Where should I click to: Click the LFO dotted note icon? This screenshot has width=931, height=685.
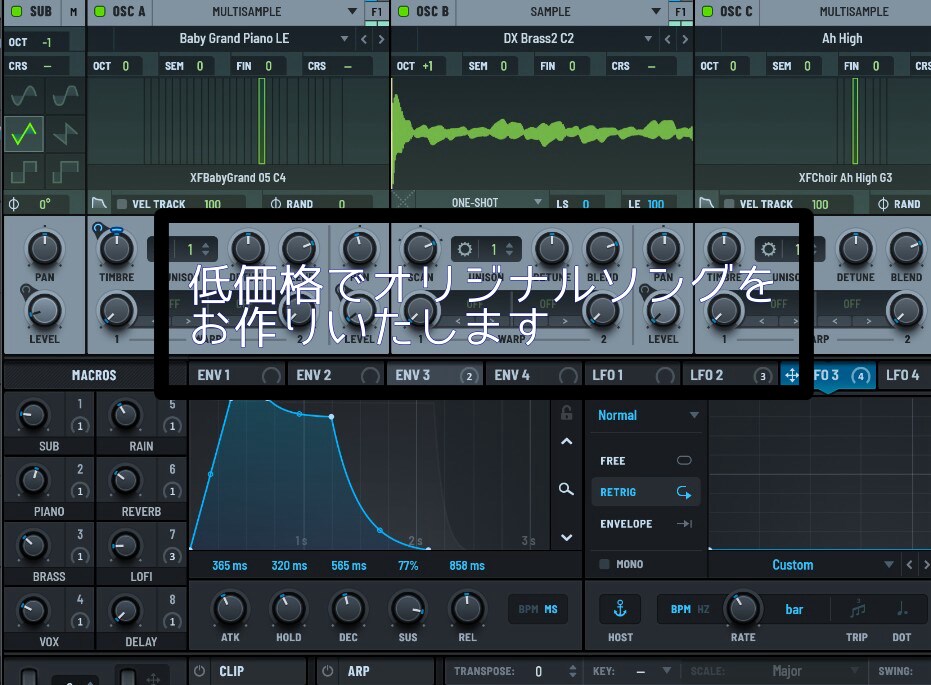click(902, 608)
